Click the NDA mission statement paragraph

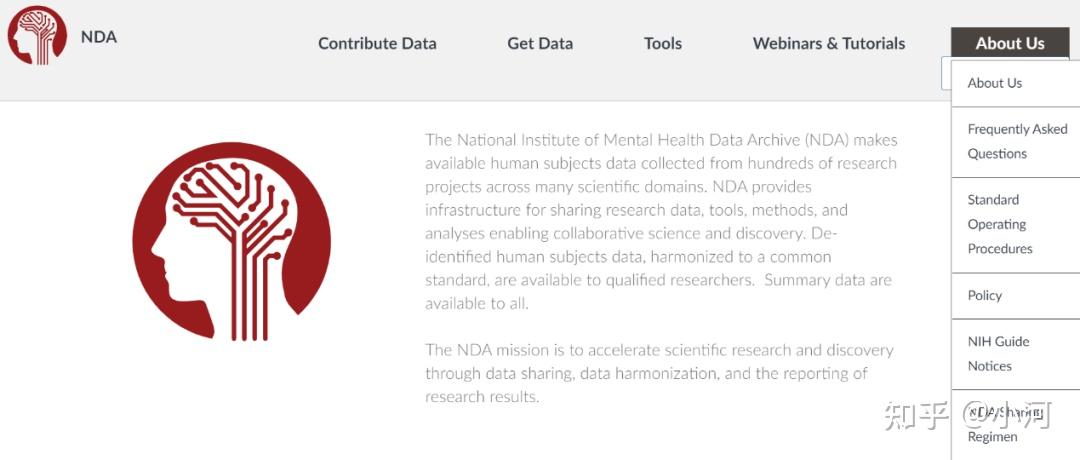pyautogui.click(x=660, y=373)
